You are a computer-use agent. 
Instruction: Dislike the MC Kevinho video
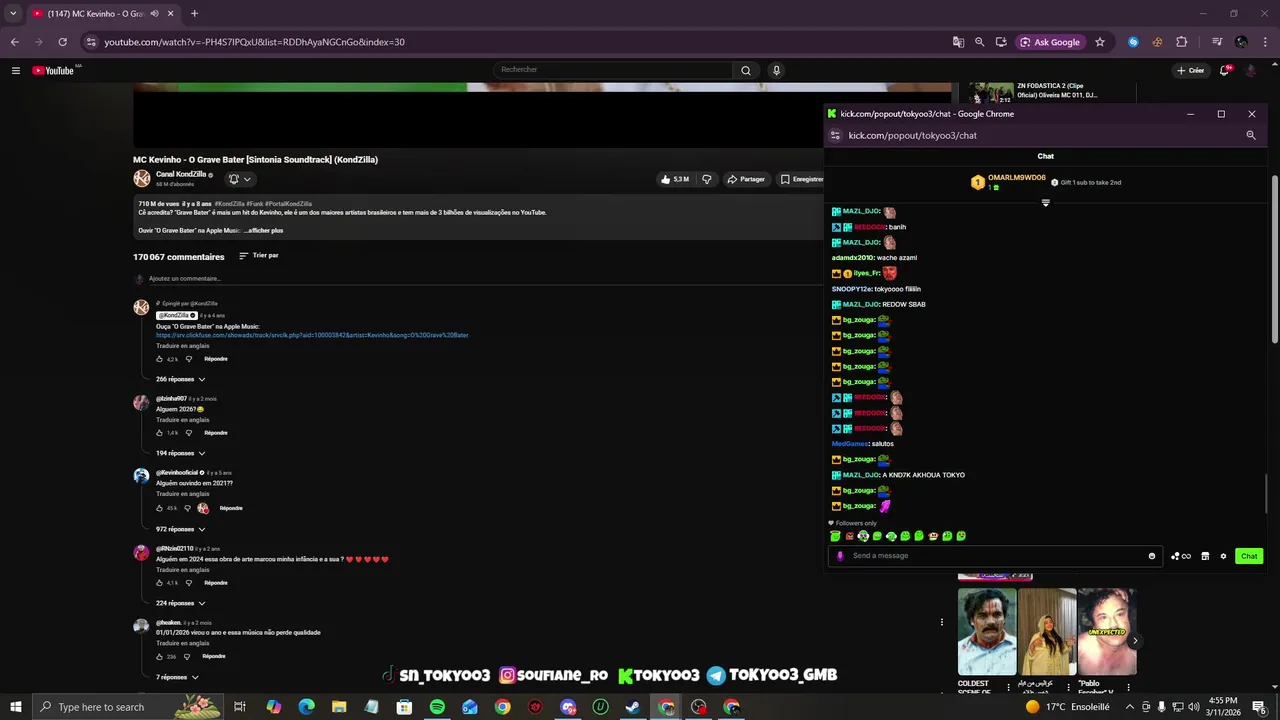click(x=706, y=179)
